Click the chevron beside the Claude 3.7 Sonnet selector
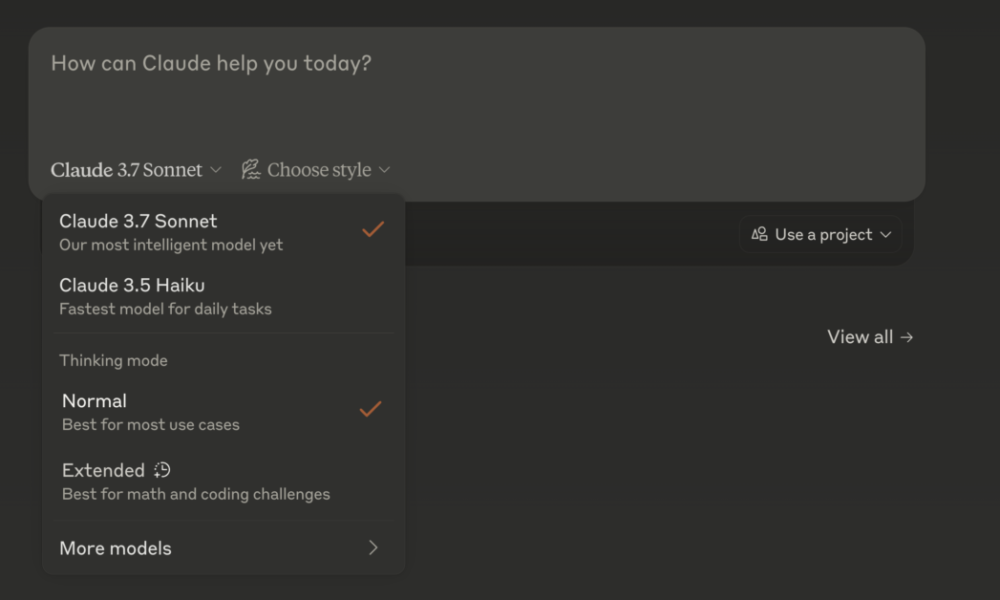The width and height of the screenshot is (1000, 600). click(x=215, y=170)
